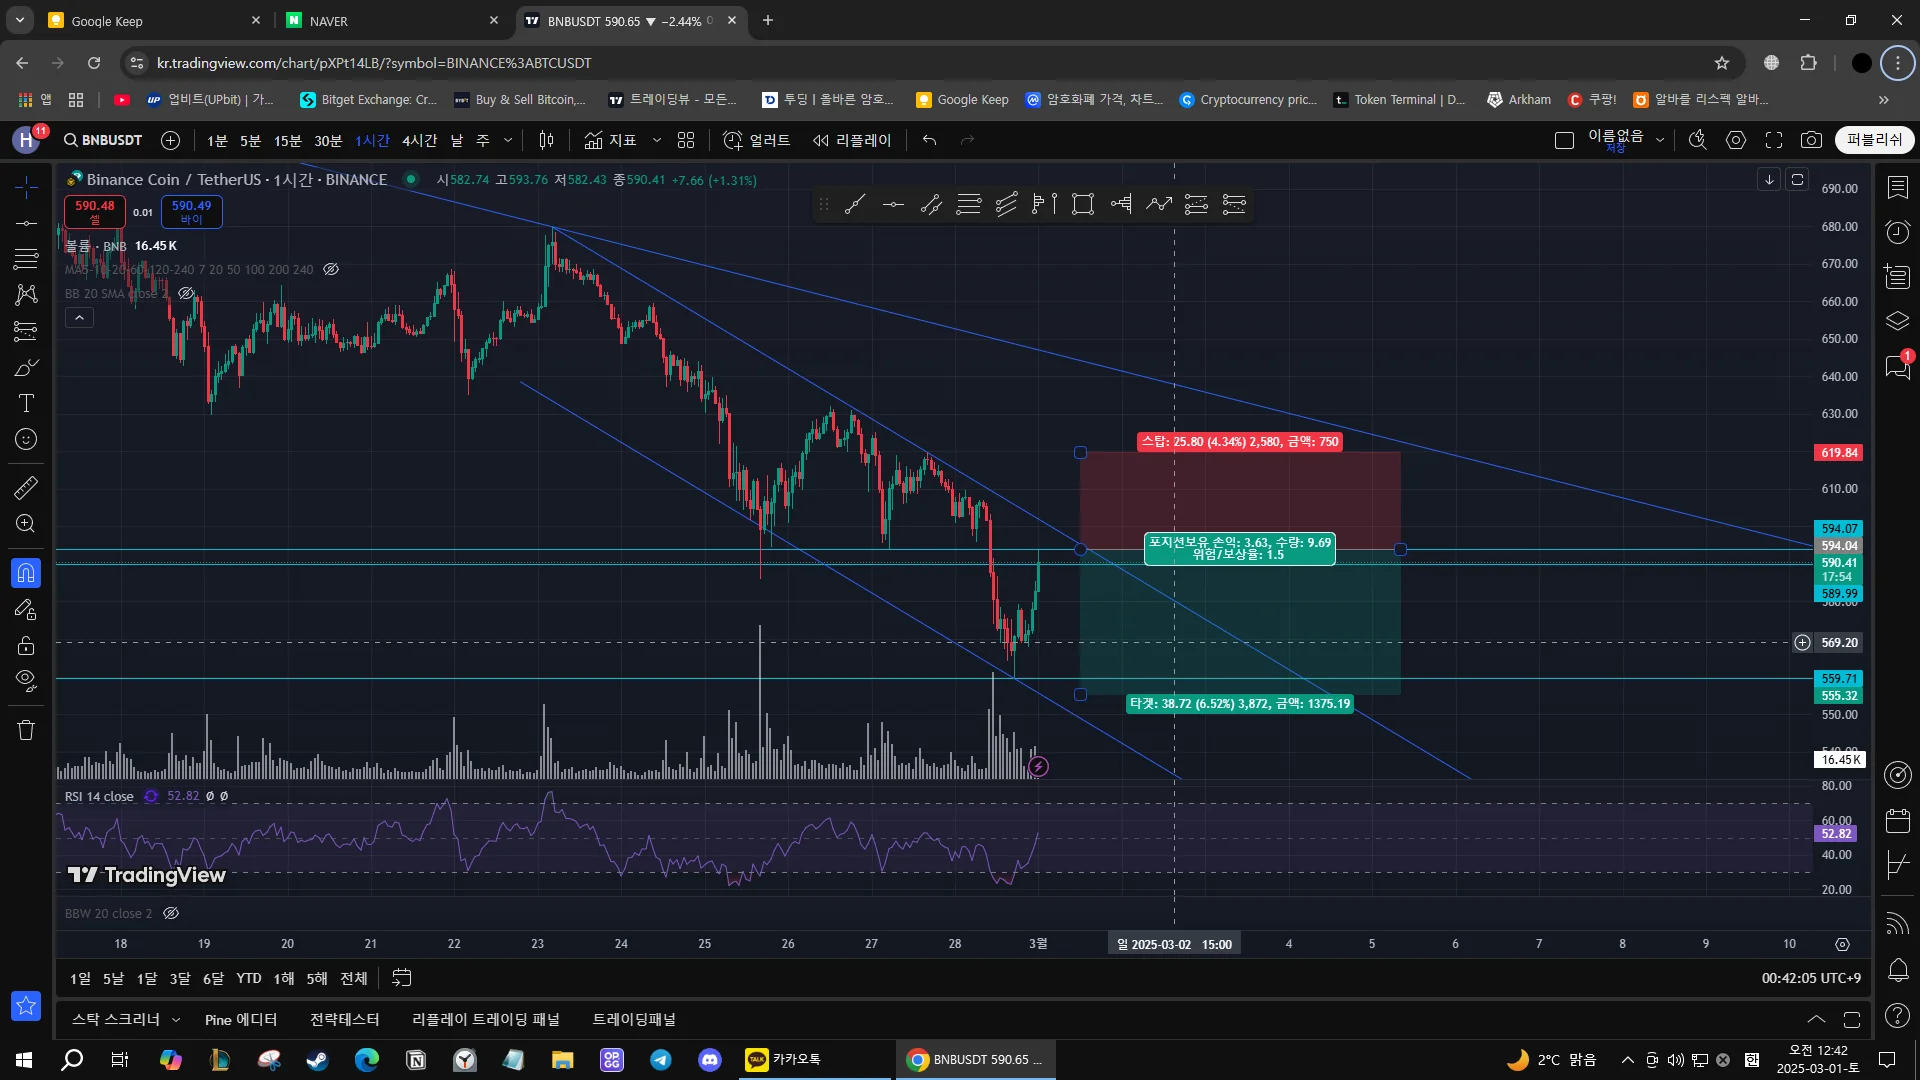This screenshot has width=1920, height=1080.
Task: Expand the timeframe interval dropdown arrow
Action: [x=508, y=140]
